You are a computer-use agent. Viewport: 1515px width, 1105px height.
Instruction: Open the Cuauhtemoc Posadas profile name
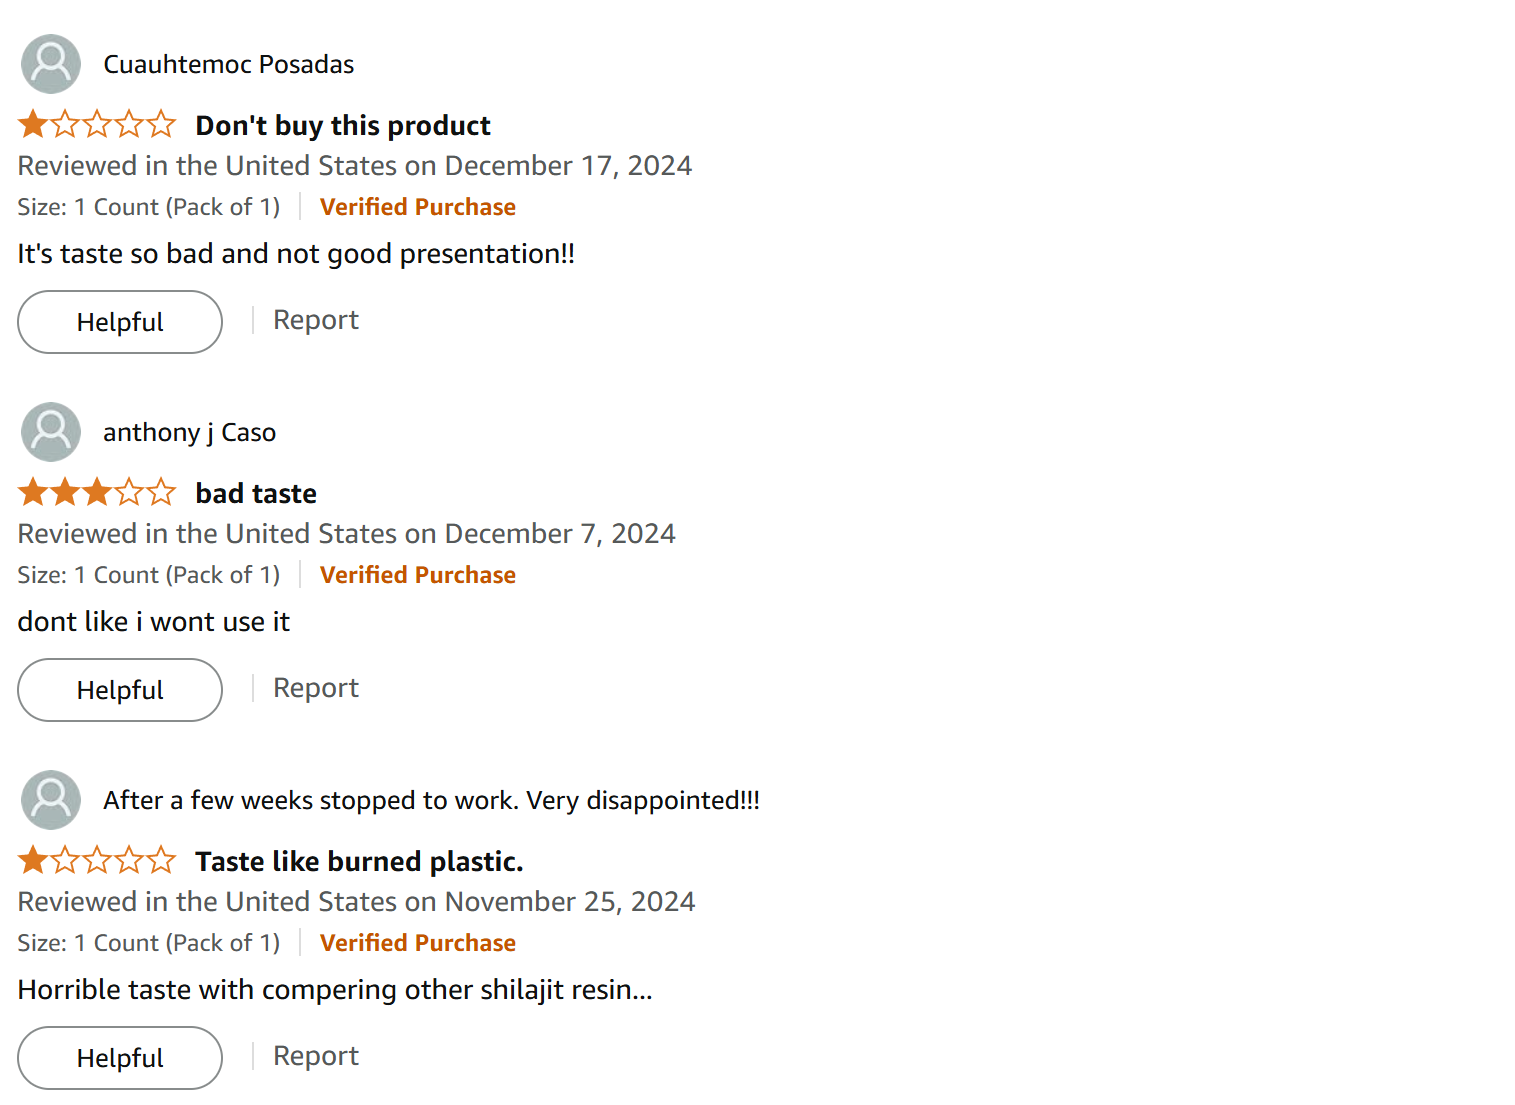click(229, 65)
